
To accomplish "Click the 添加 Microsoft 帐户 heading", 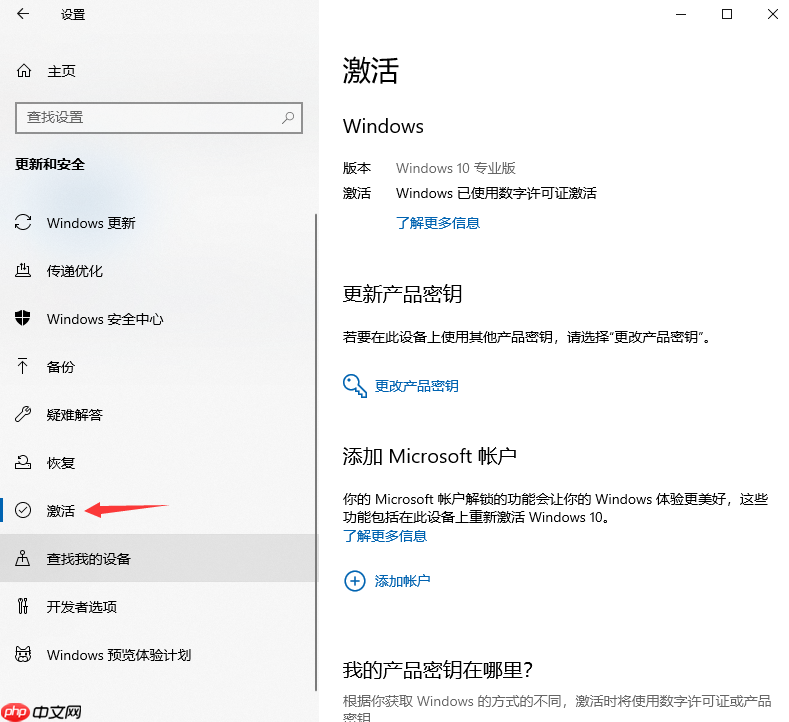I will [x=430, y=456].
